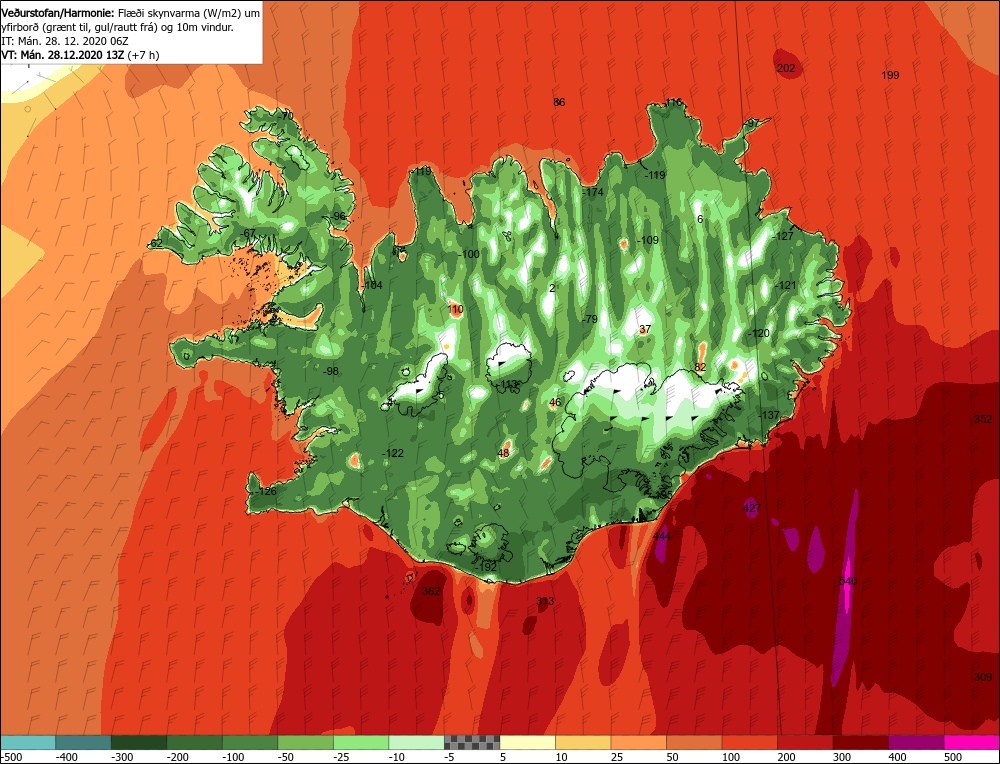Screen dimensions: 1000x764
Task: Click the purple legend swatch between 400 and 500
Action: coord(916,742)
